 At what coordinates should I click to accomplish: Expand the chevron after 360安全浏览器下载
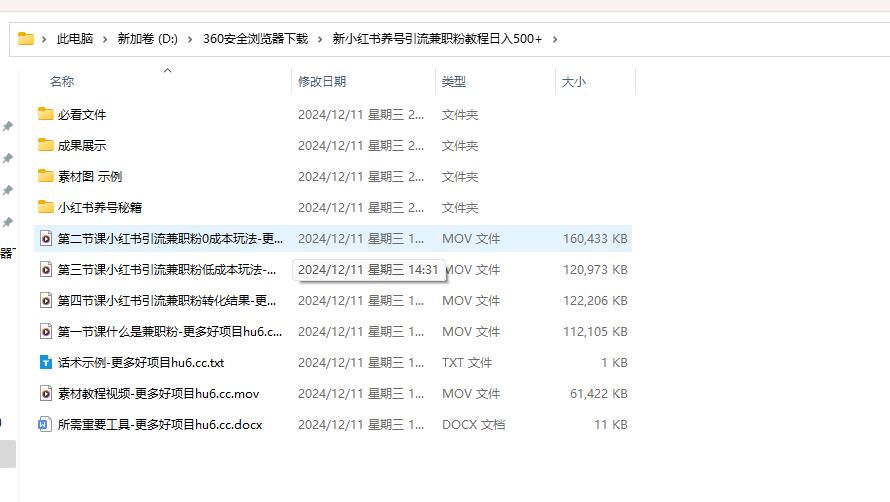coord(320,39)
